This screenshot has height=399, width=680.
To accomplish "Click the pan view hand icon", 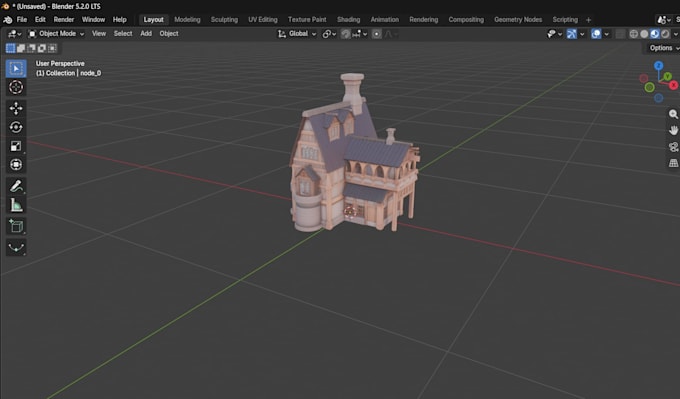I will (673, 130).
